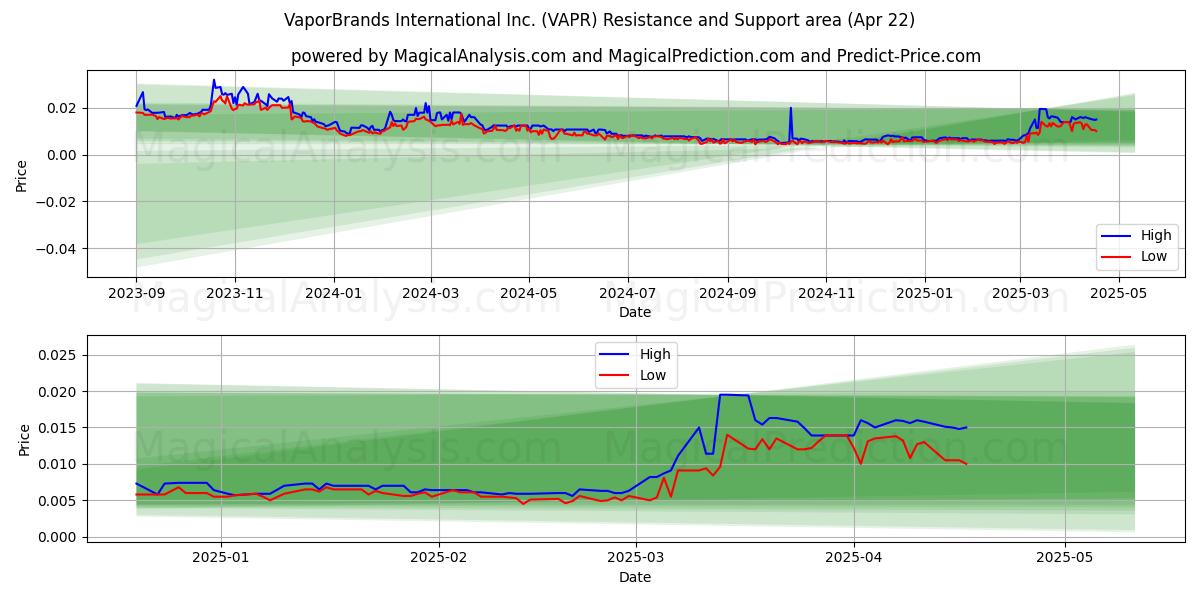Image resolution: width=1200 pixels, height=600 pixels.
Task: Click the '2024-09' tick on top chart
Action: [728, 292]
